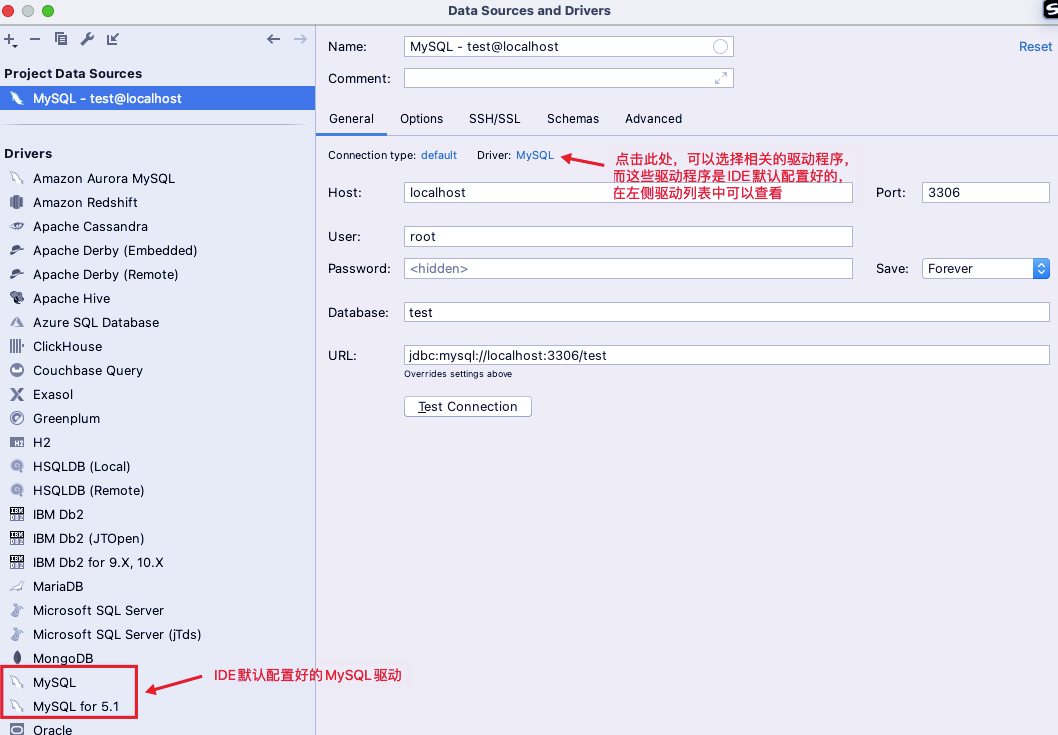
Task: Click in the Host field
Action: [628, 192]
